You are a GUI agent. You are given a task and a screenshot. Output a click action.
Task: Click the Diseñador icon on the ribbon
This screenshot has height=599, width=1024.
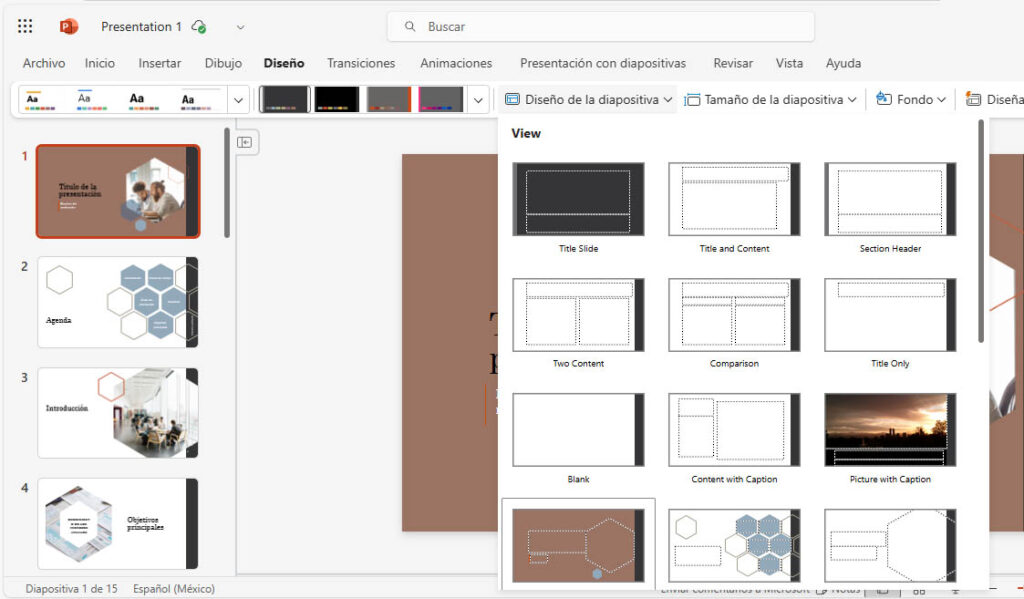[972, 99]
